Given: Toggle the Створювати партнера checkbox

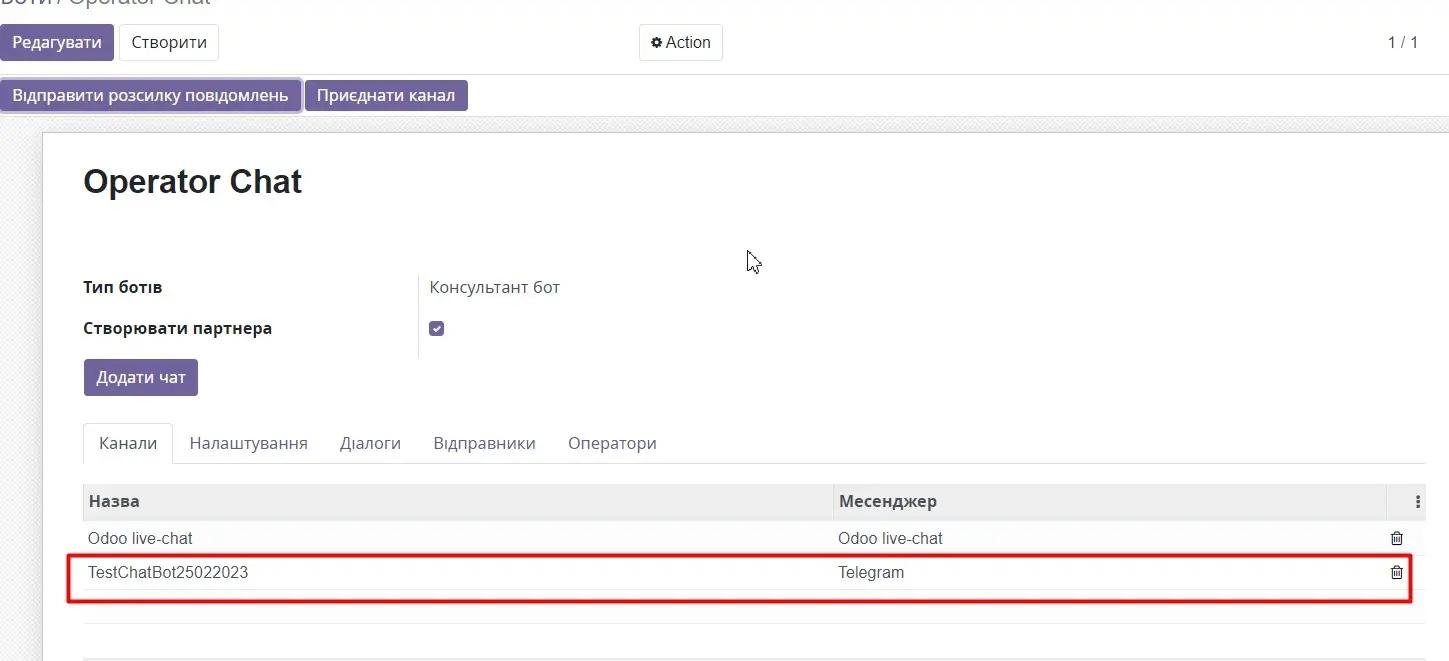Looking at the screenshot, I should (x=436, y=329).
